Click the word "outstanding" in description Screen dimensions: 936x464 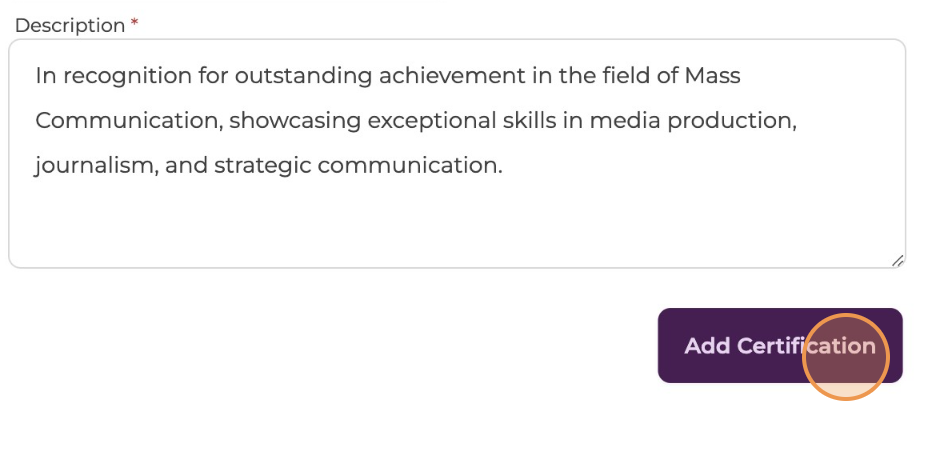point(303,76)
